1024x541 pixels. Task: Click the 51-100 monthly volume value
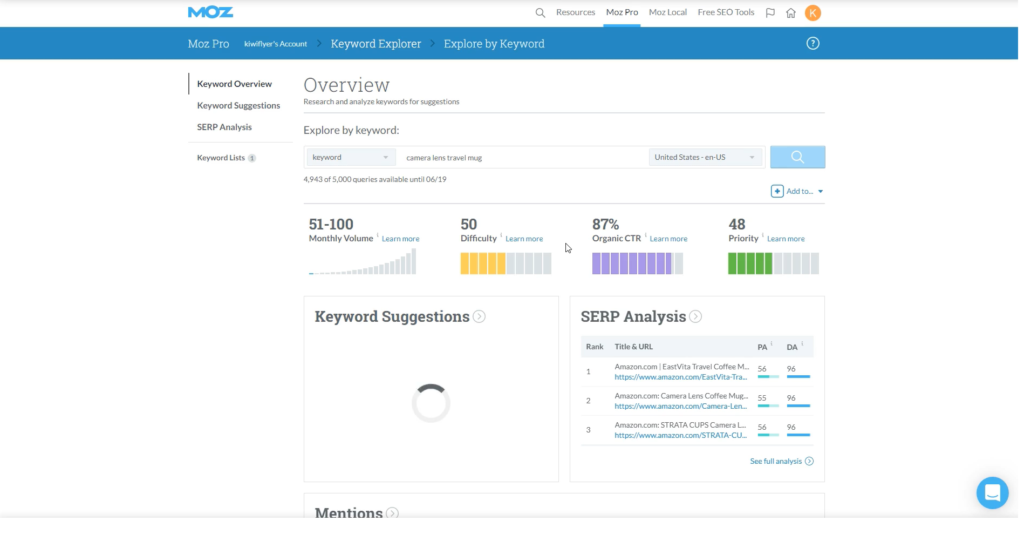pyautogui.click(x=331, y=224)
